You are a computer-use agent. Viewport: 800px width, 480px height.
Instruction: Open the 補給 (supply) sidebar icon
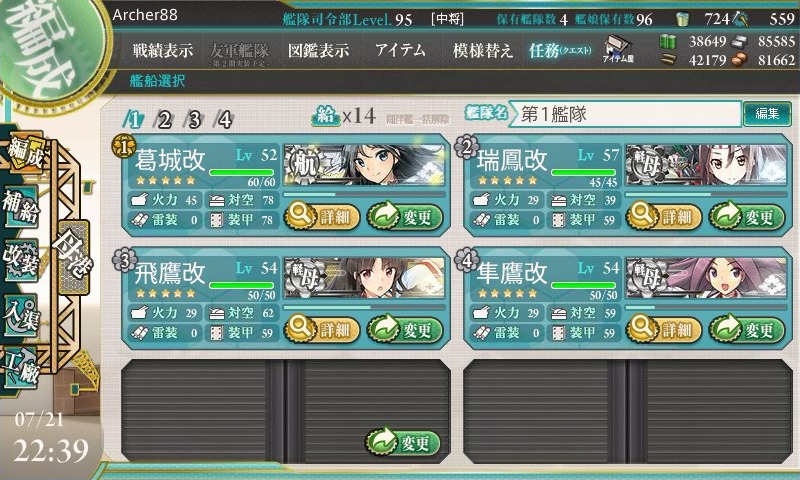tap(21, 206)
